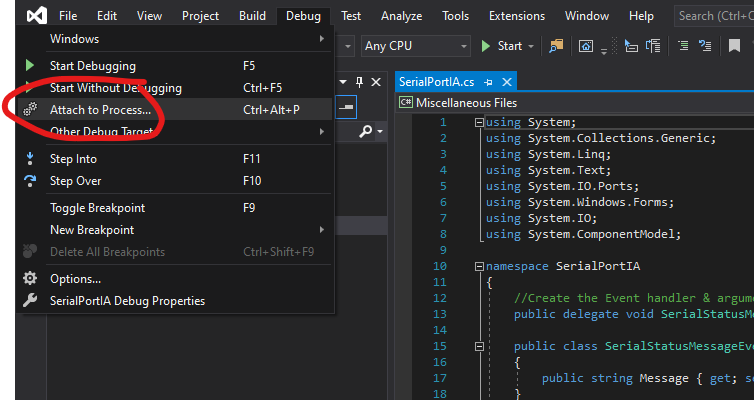The height and width of the screenshot is (400, 754).
Task: Click the Step Over curved arrow icon
Action: (30, 181)
